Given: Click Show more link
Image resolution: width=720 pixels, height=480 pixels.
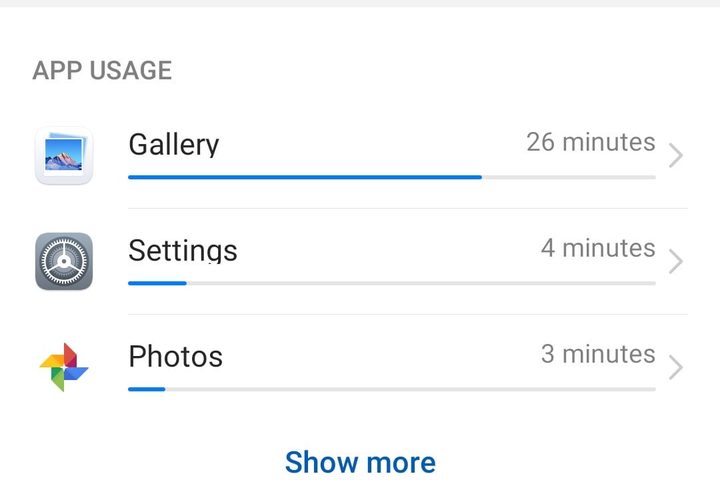Looking at the screenshot, I should (x=360, y=462).
